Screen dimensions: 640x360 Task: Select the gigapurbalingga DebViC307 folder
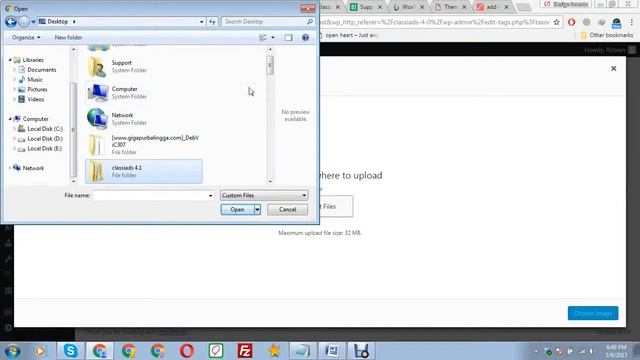(x=143, y=145)
